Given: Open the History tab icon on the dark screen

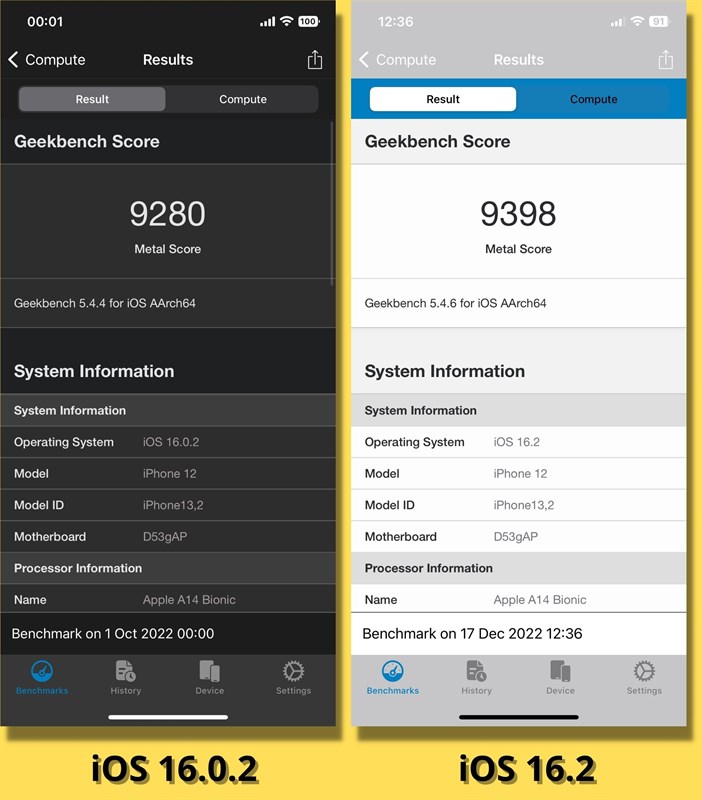Looking at the screenshot, I should point(126,671).
